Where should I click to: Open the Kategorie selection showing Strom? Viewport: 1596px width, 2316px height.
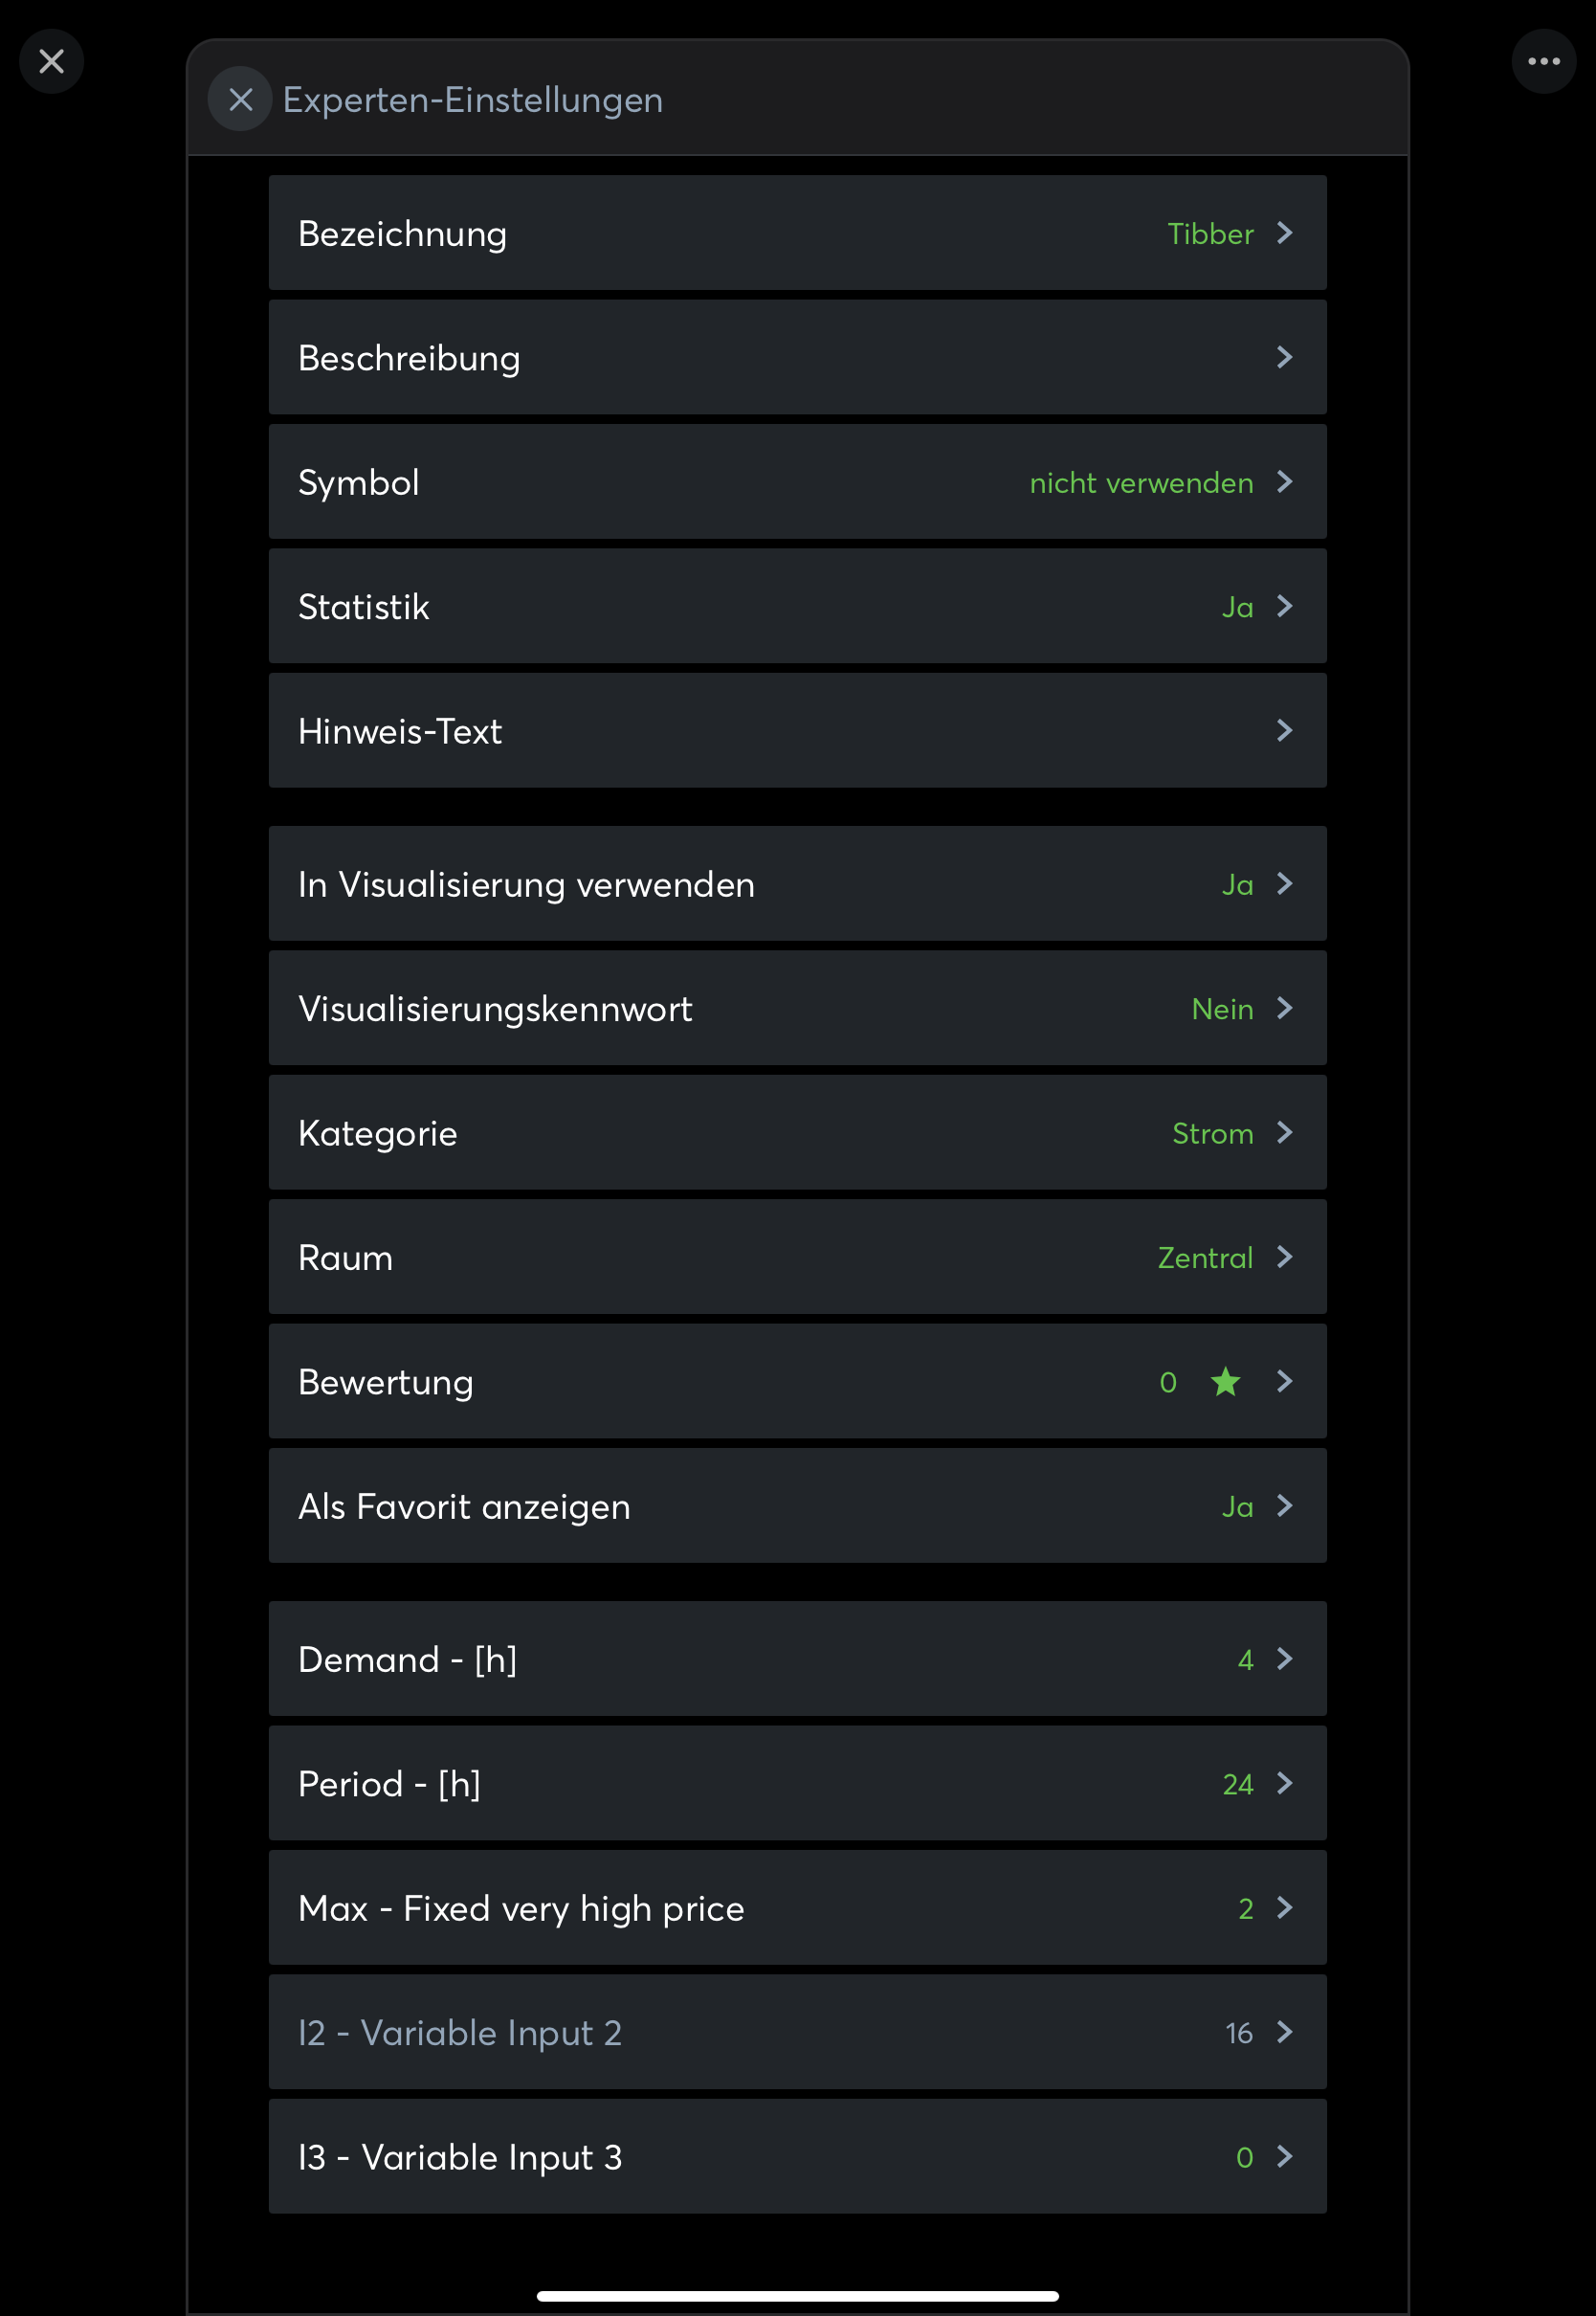click(x=1212, y=1133)
